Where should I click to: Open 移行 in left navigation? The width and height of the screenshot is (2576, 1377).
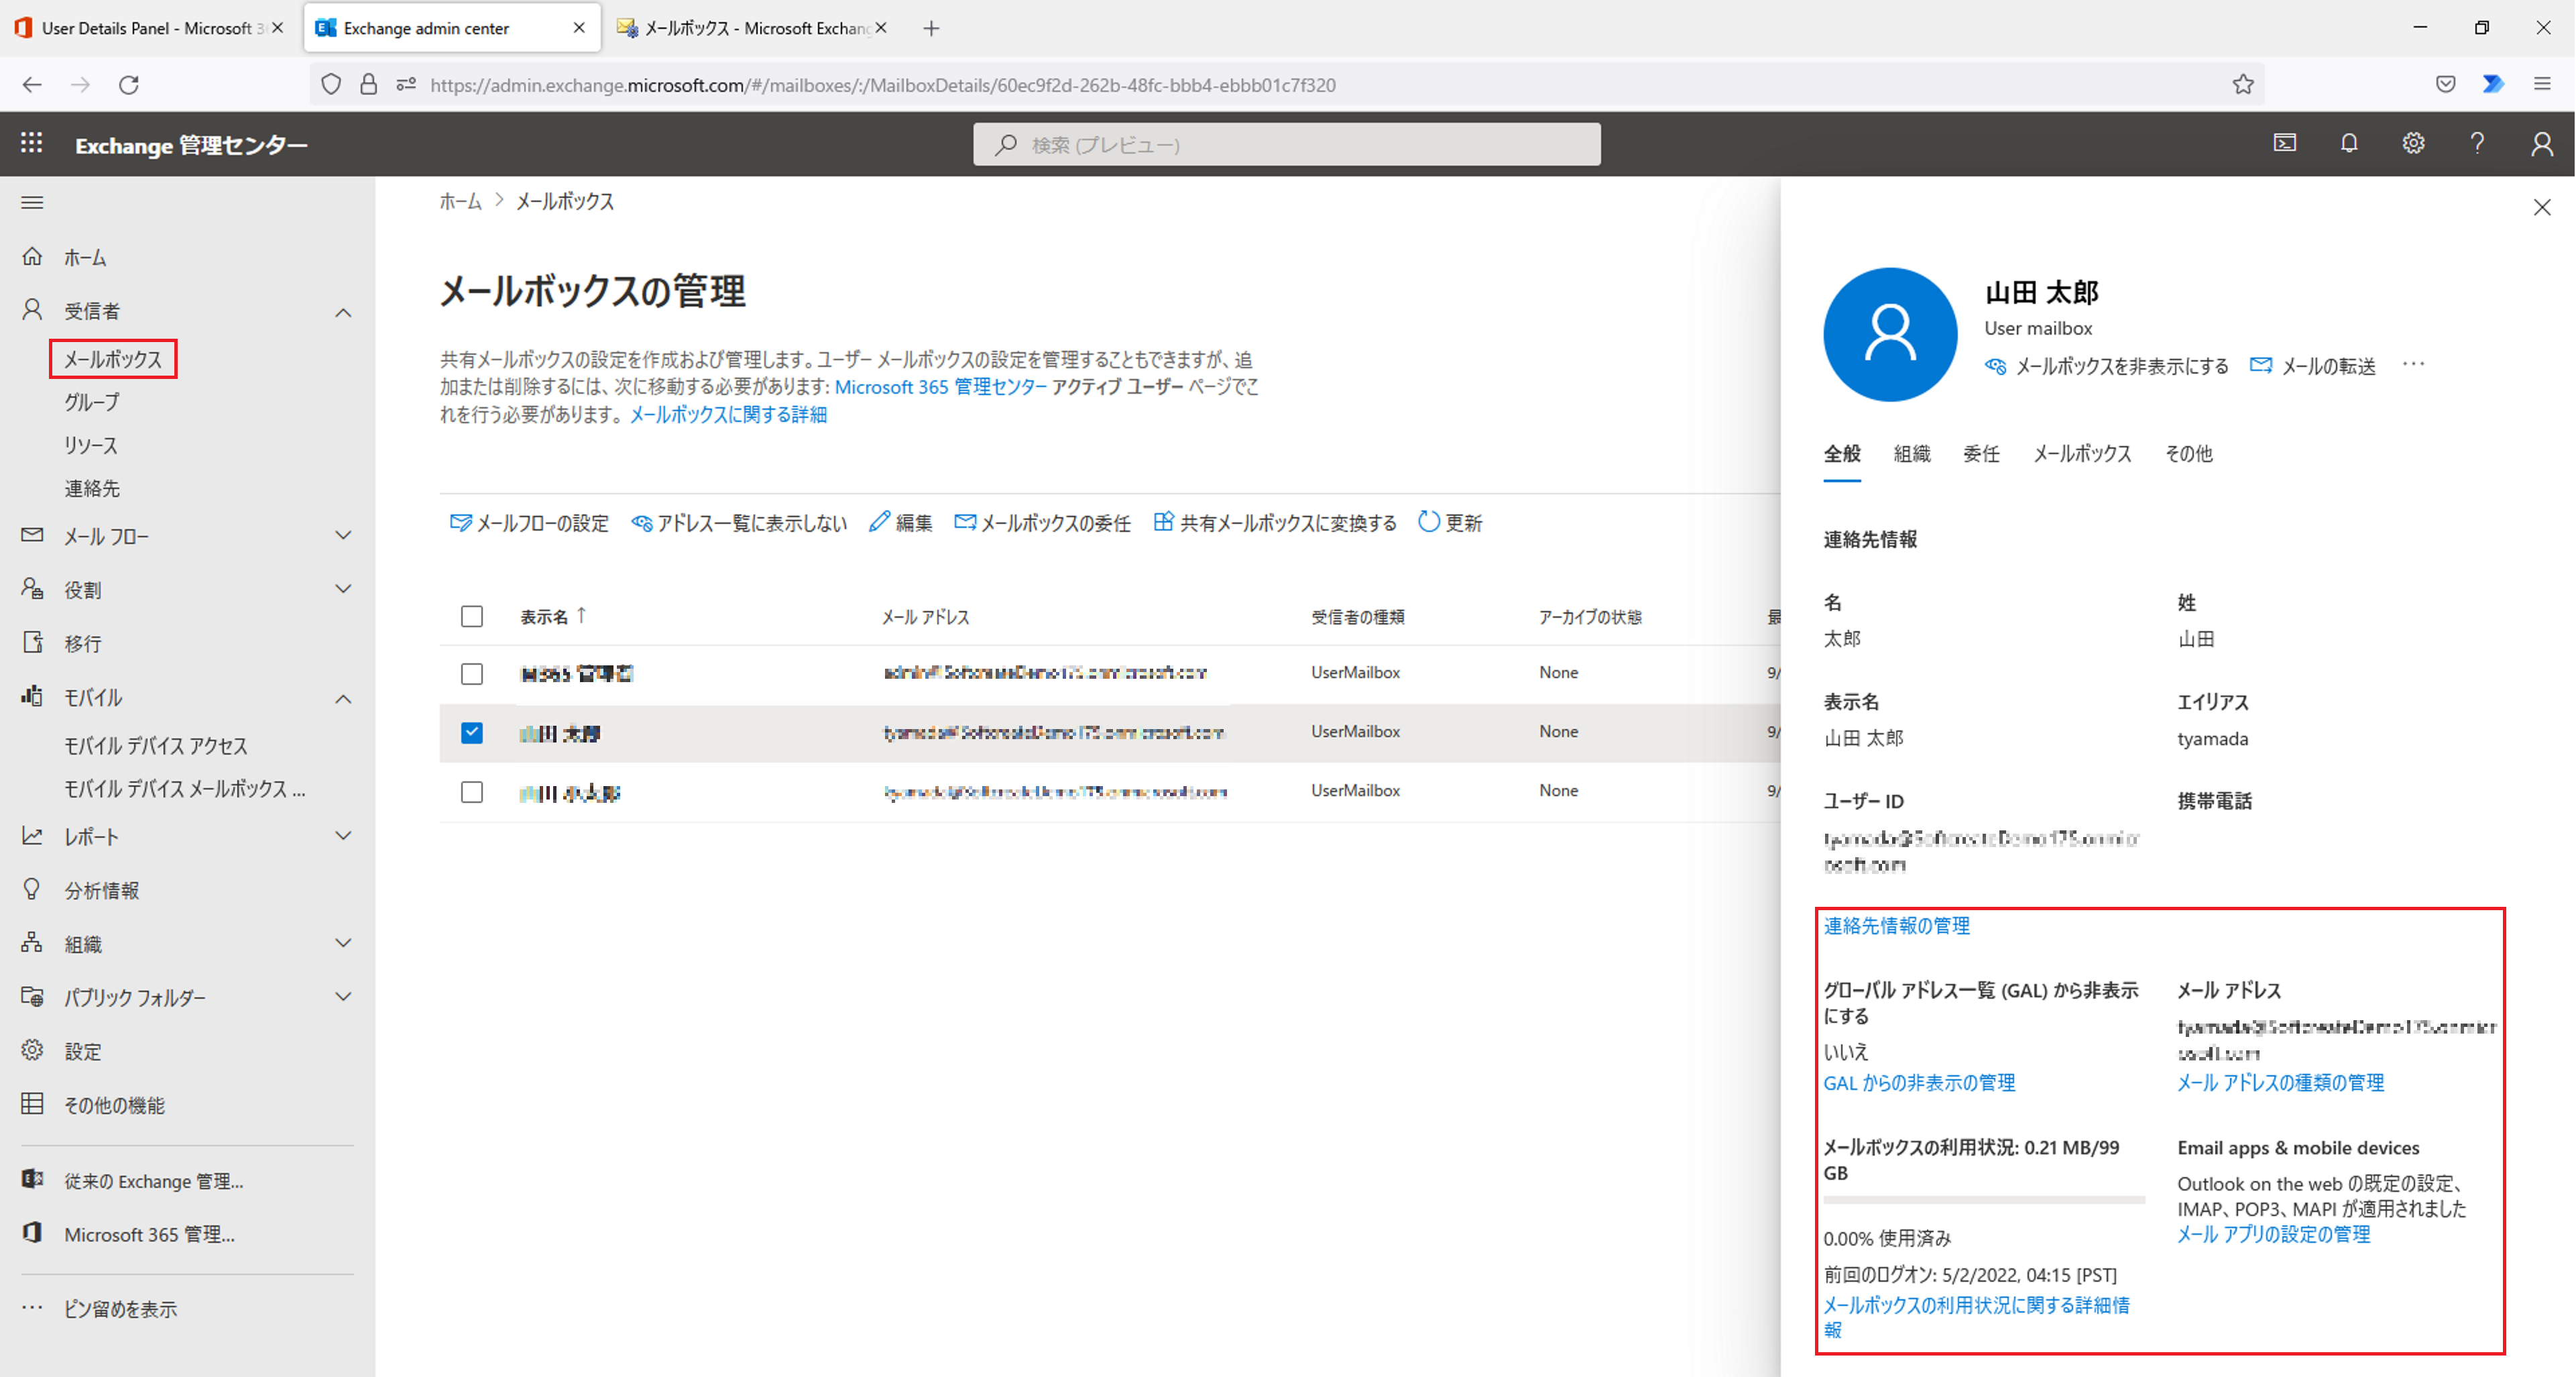point(83,644)
